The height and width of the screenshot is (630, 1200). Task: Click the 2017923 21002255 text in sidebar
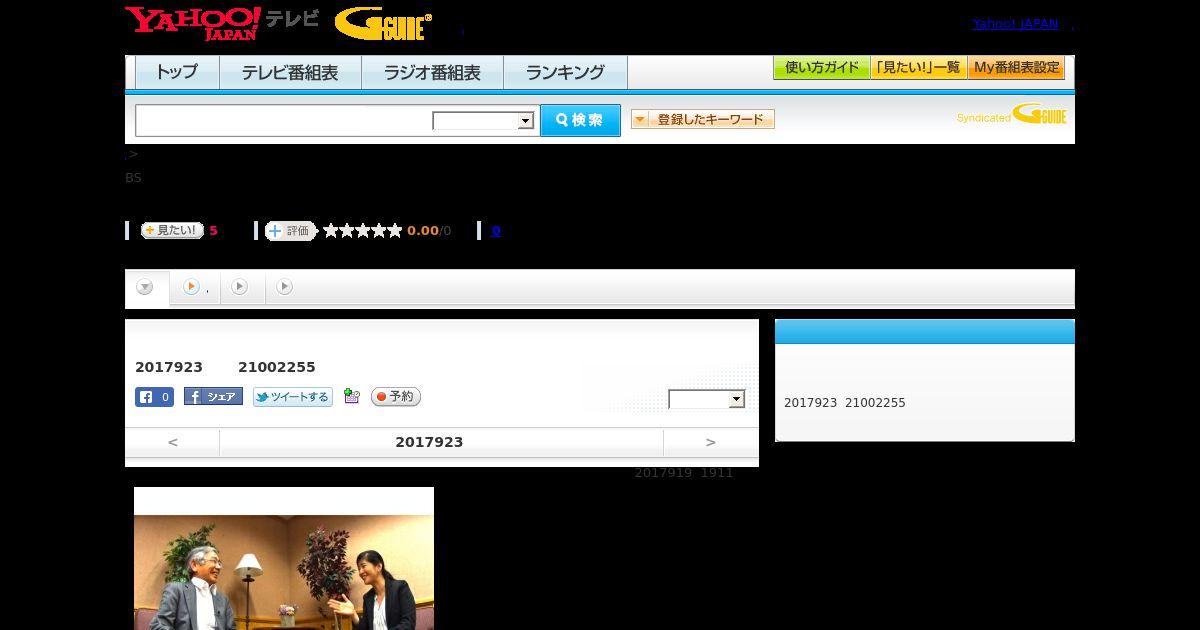(845, 403)
